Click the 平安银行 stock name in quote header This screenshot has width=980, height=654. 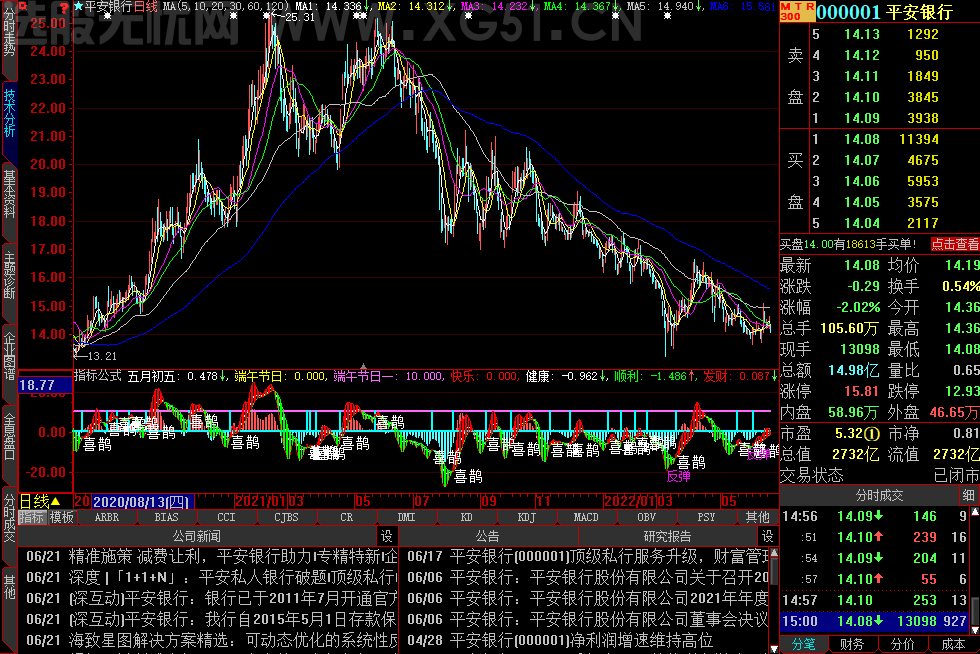click(920, 12)
